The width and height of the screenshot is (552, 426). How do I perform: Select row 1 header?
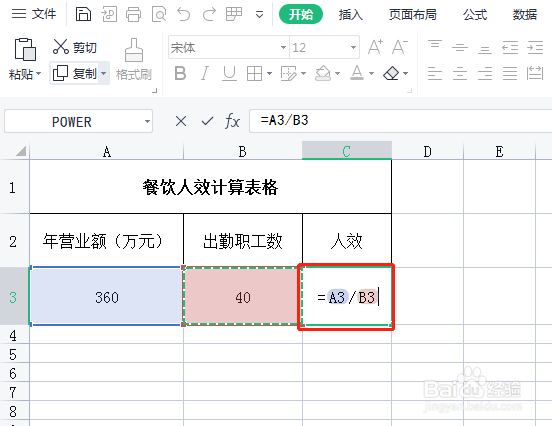[x=14, y=187]
